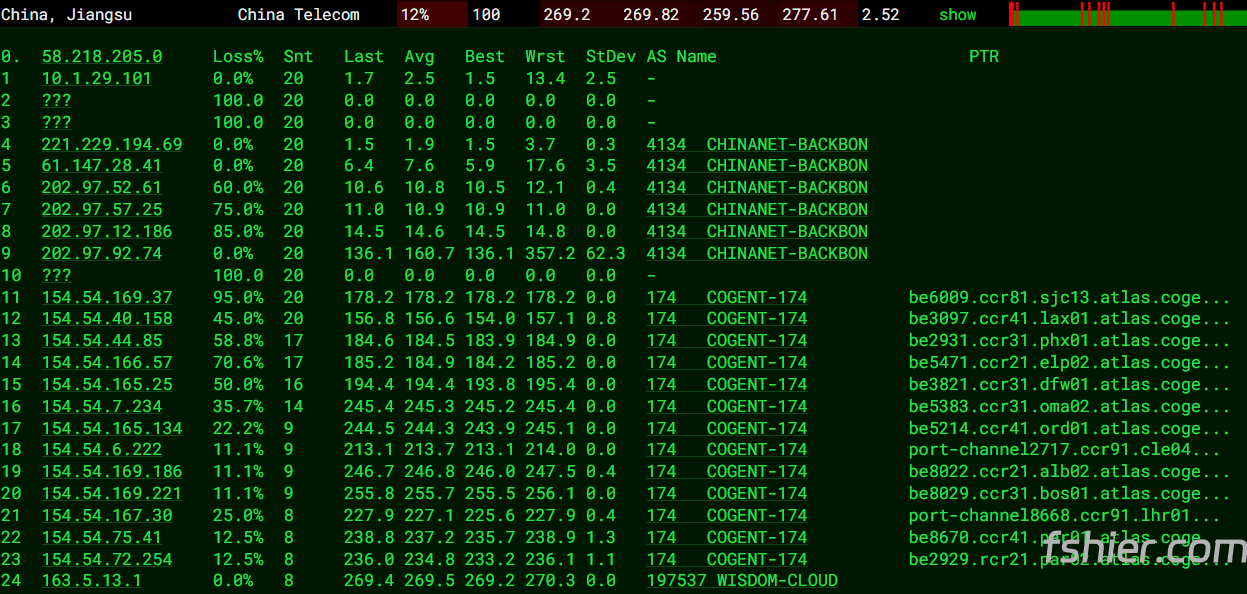Viewport: 1247px width, 594px height.
Task: Open final hop IP 163.5.13.1
Action: (x=91, y=581)
